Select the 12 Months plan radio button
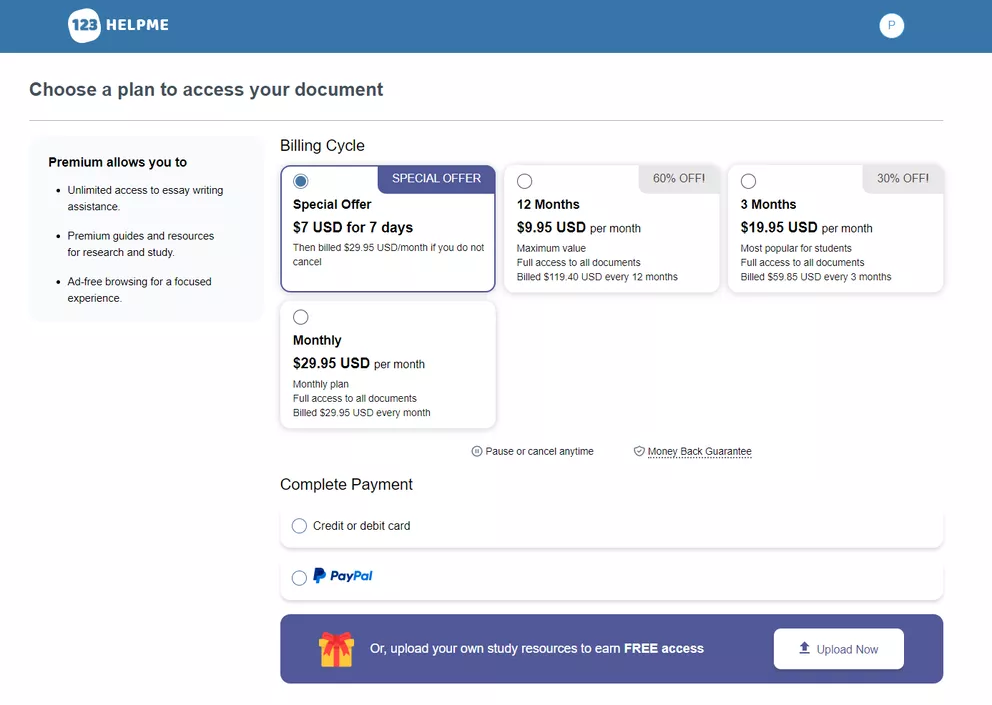 524,182
